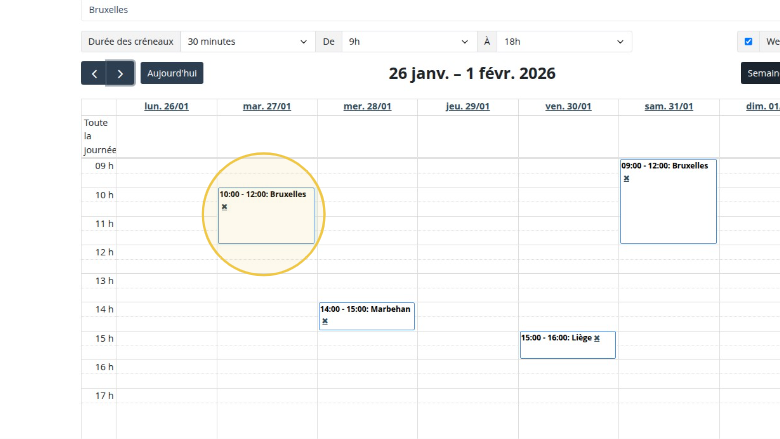Screen dimensions: 780x439
Task: Delete the Tuesday 10:00 Bruxelles event
Action: pyautogui.click(x=224, y=207)
